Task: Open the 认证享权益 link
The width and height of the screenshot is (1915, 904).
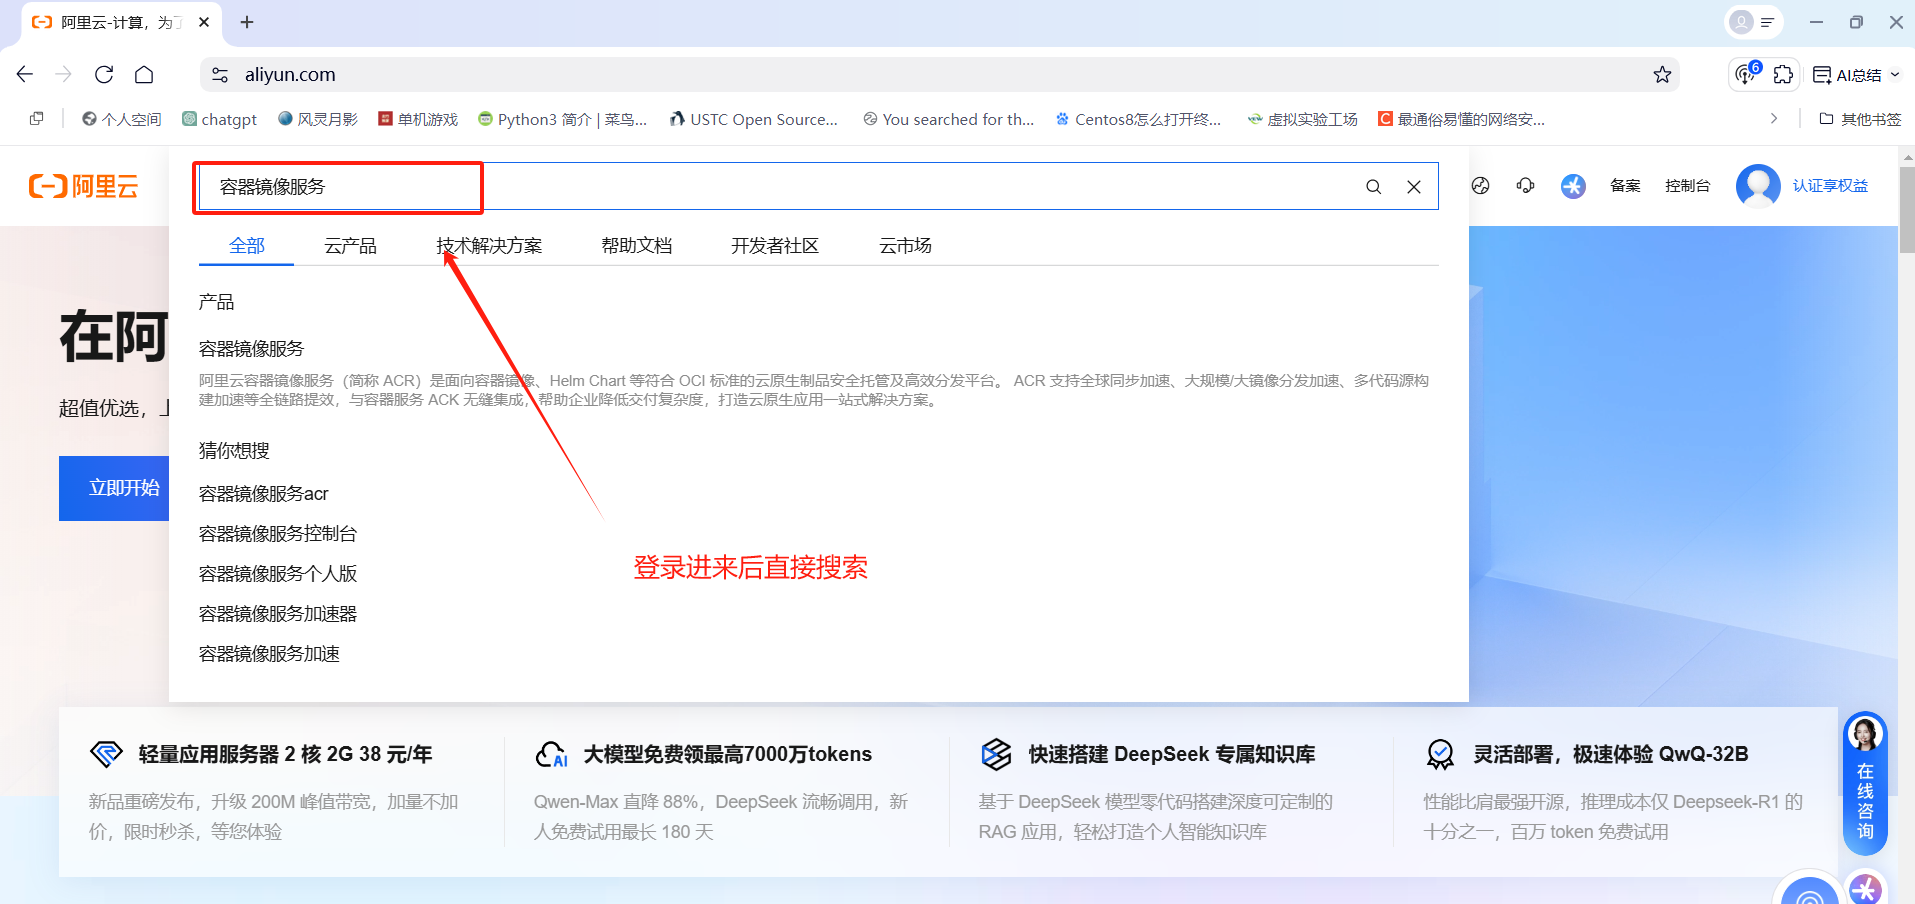Action: (x=1830, y=185)
